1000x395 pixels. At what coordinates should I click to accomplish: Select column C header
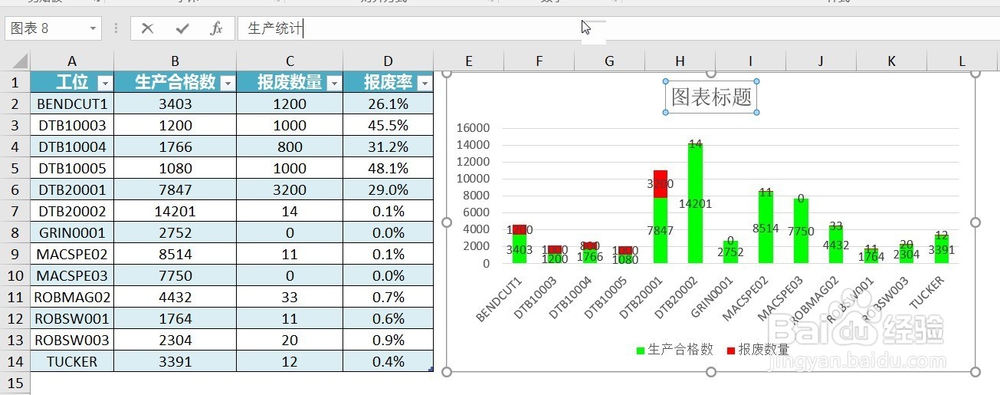pyautogui.click(x=290, y=61)
